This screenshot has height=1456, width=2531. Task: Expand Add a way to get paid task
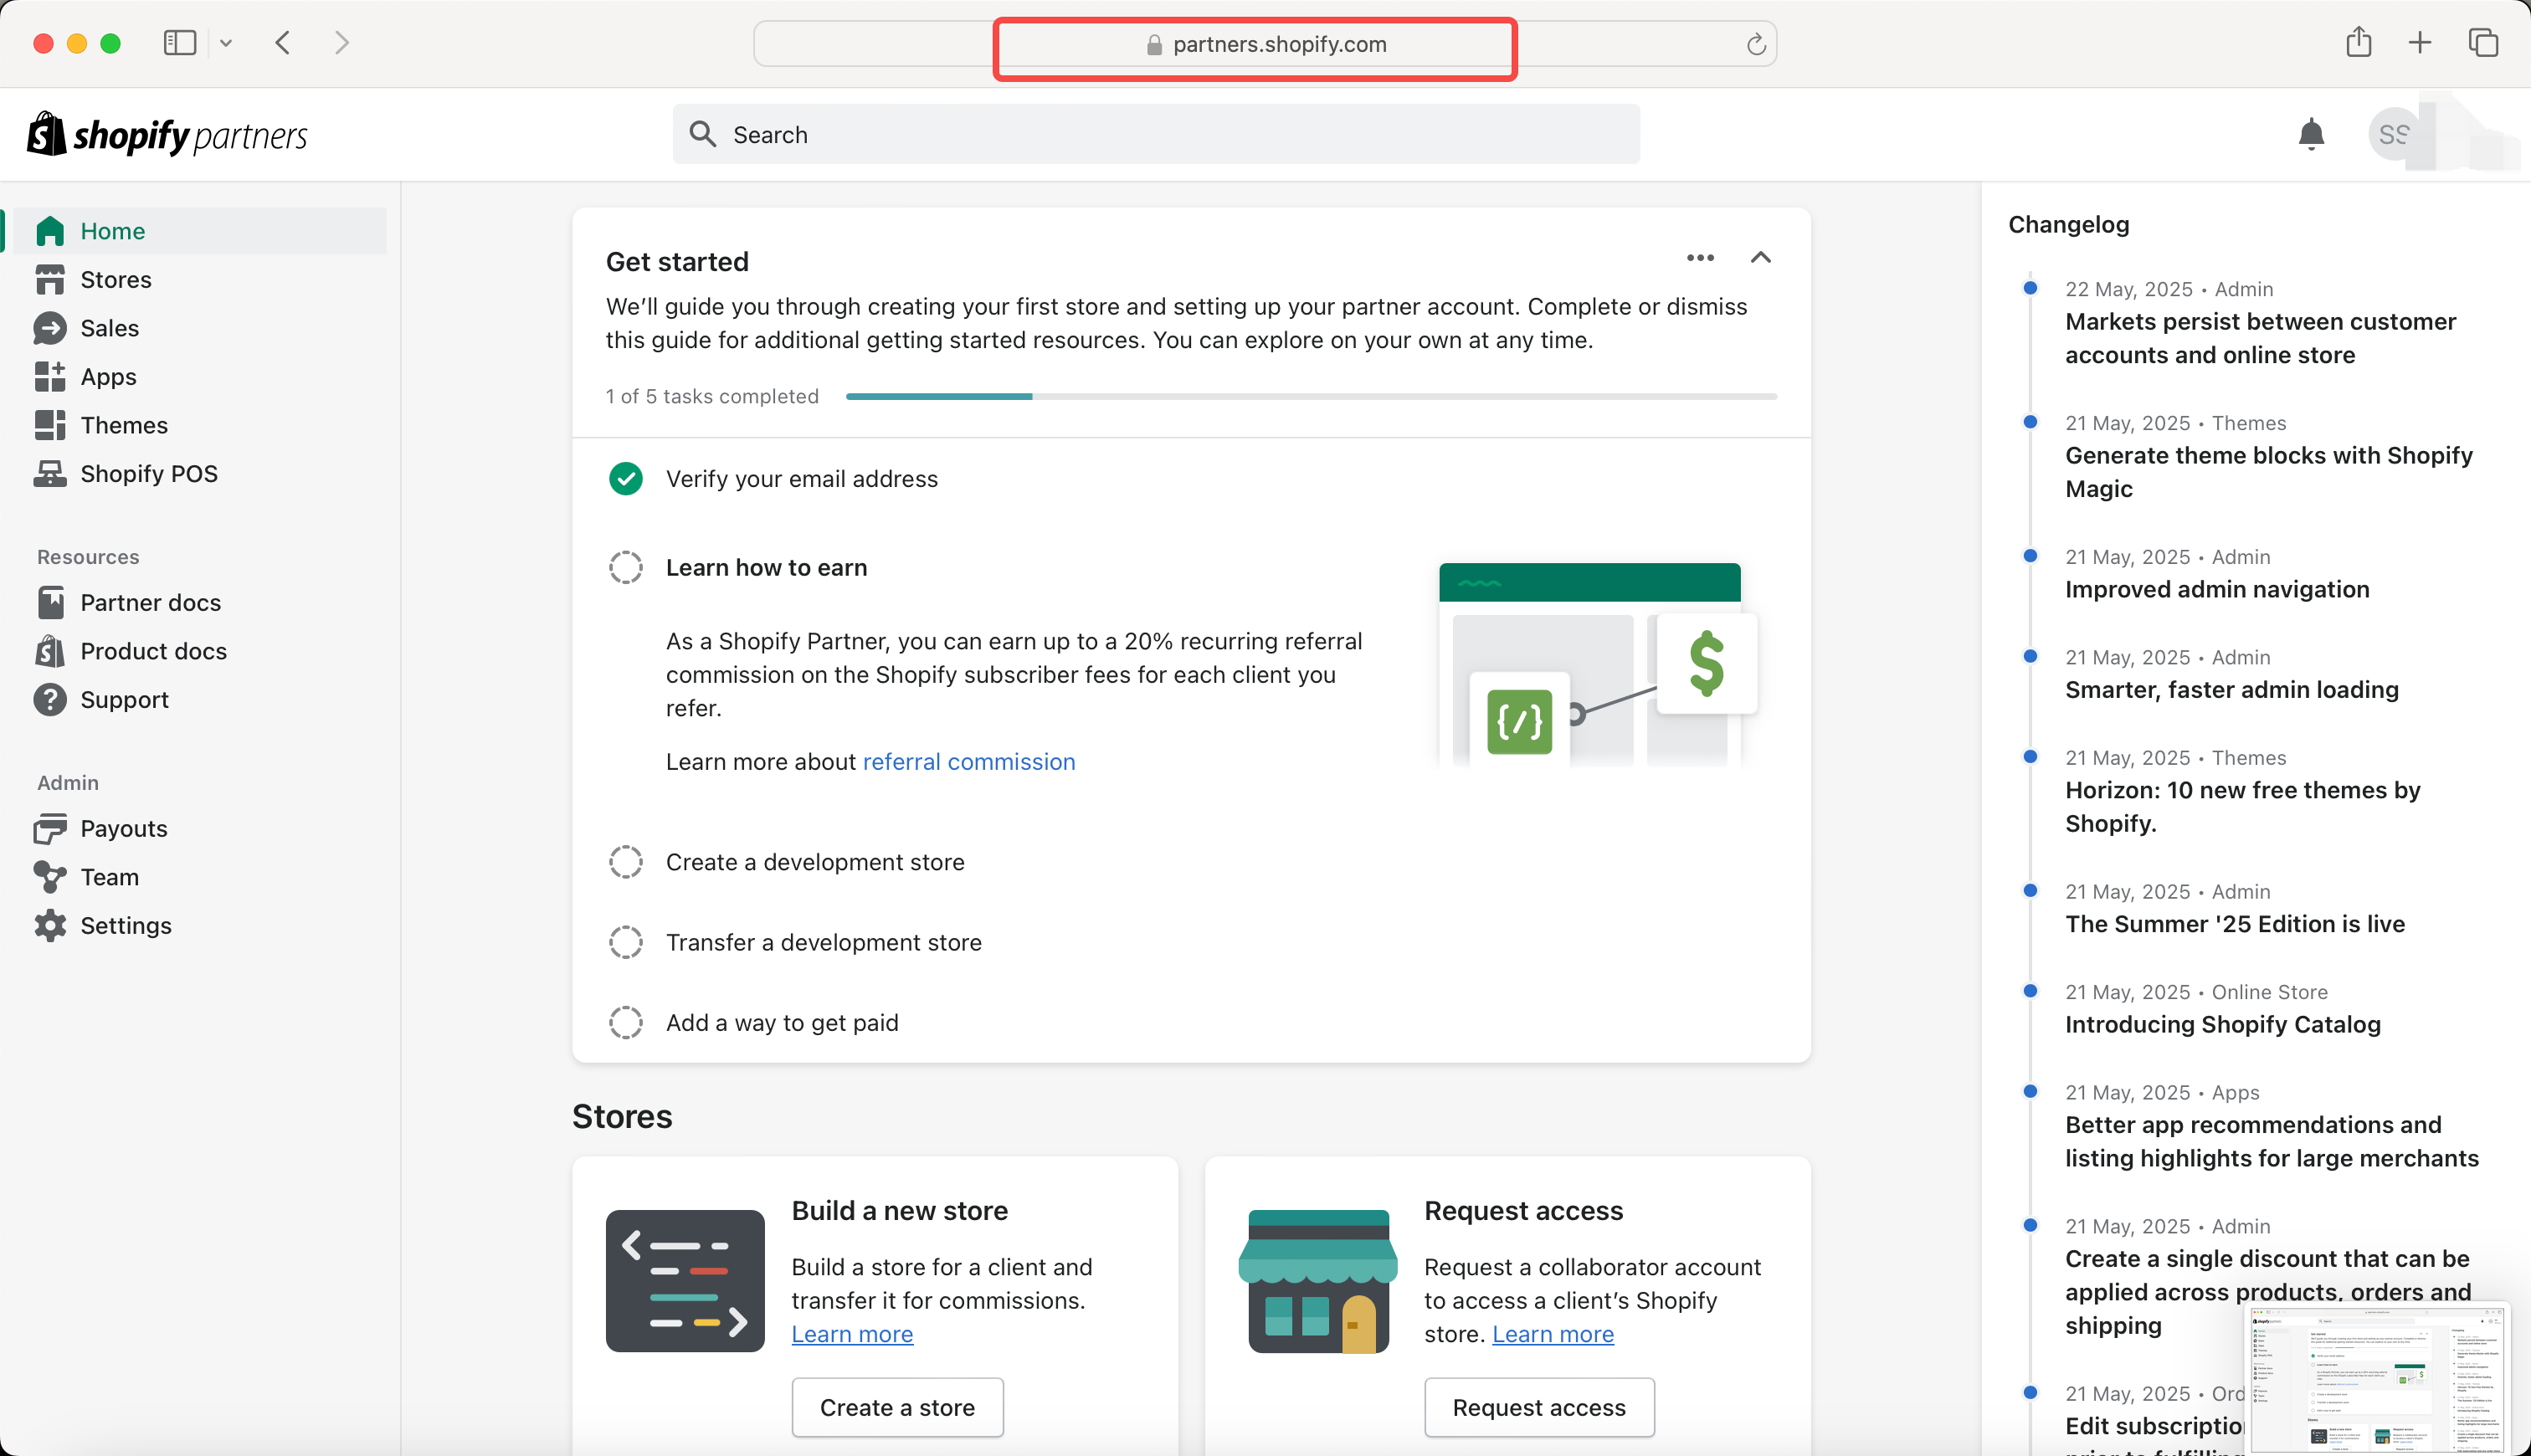[782, 1023]
